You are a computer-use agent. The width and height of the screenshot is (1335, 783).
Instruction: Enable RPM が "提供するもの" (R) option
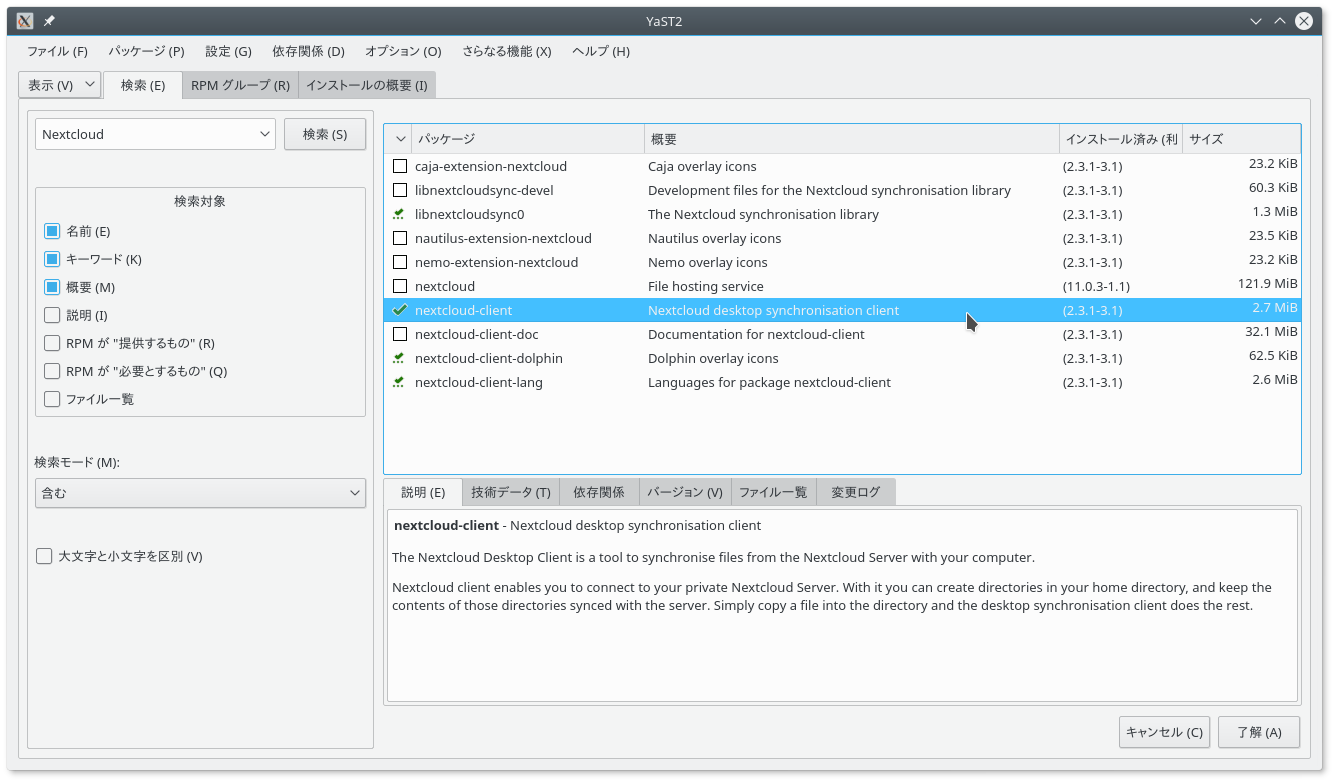click(52, 343)
